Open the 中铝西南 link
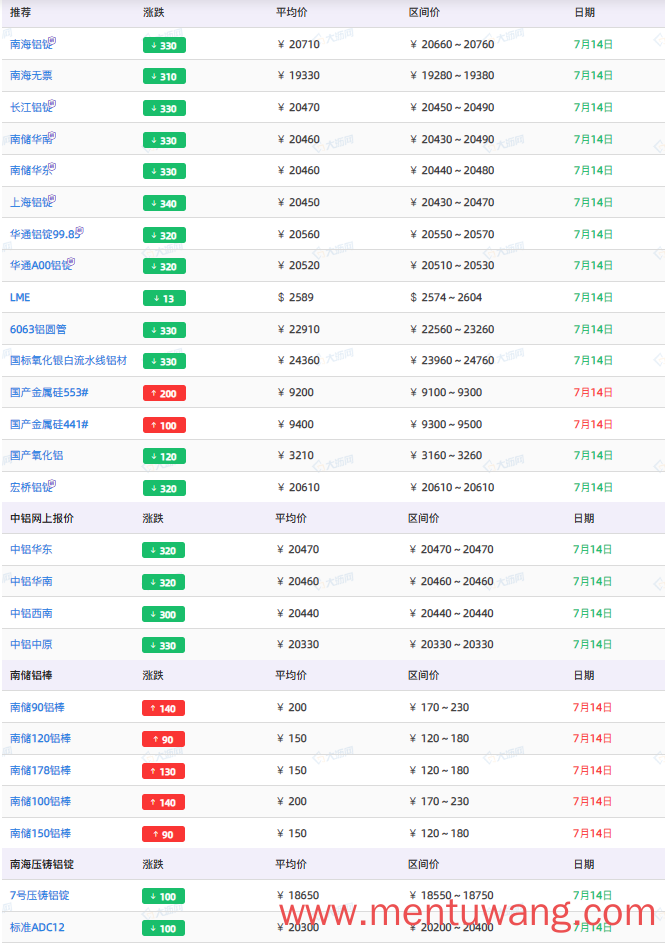Viewport: 665px width, 943px height. pos(31,613)
